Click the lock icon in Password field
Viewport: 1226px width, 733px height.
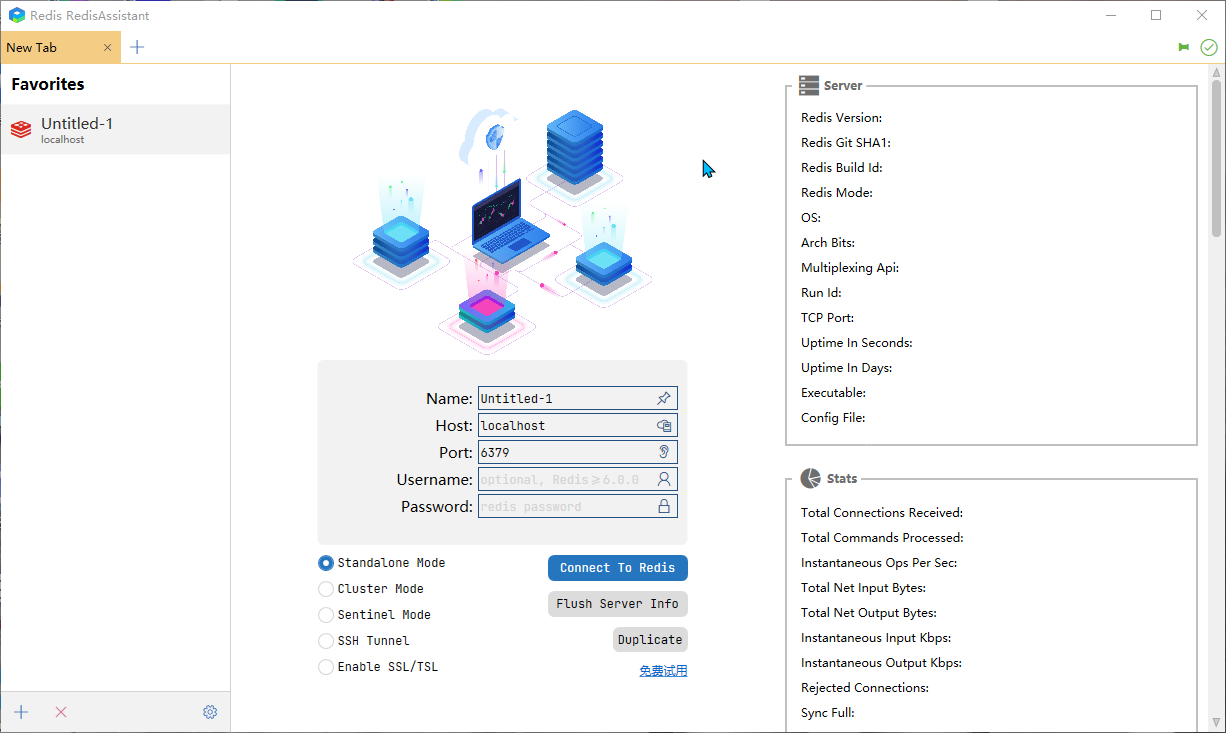[663, 506]
